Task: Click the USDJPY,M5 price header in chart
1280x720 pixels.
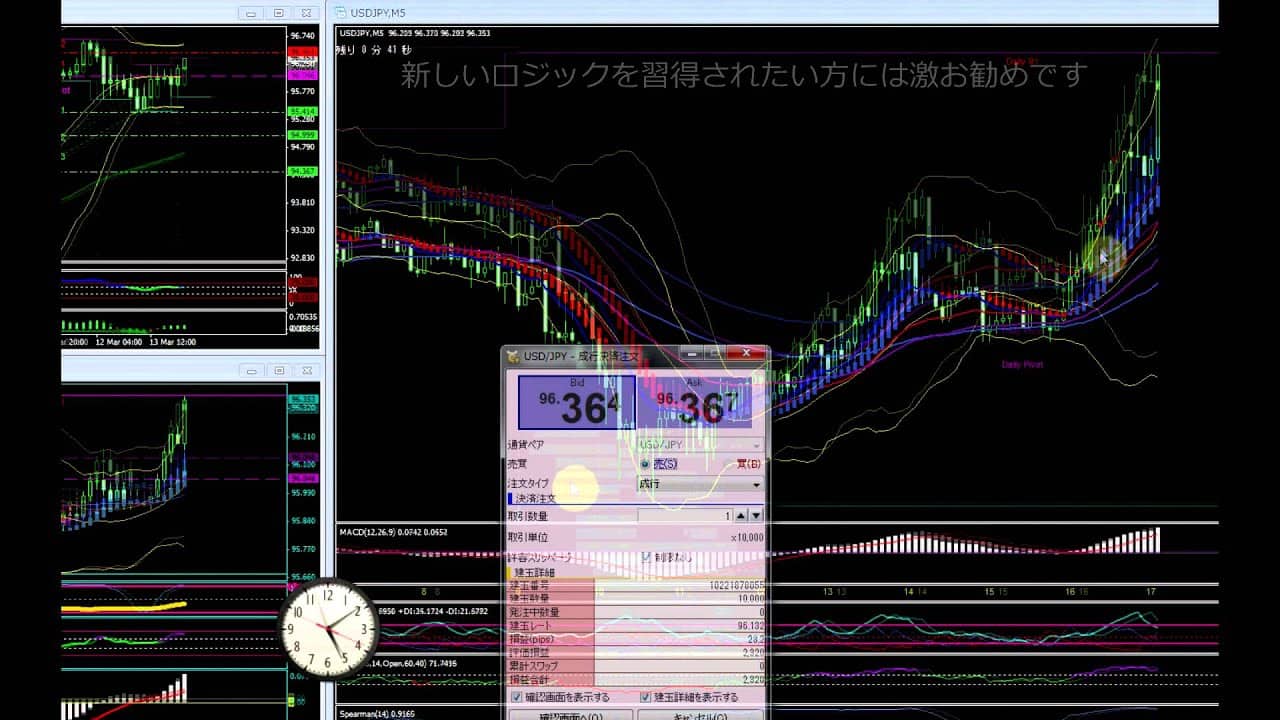Action: [414, 33]
